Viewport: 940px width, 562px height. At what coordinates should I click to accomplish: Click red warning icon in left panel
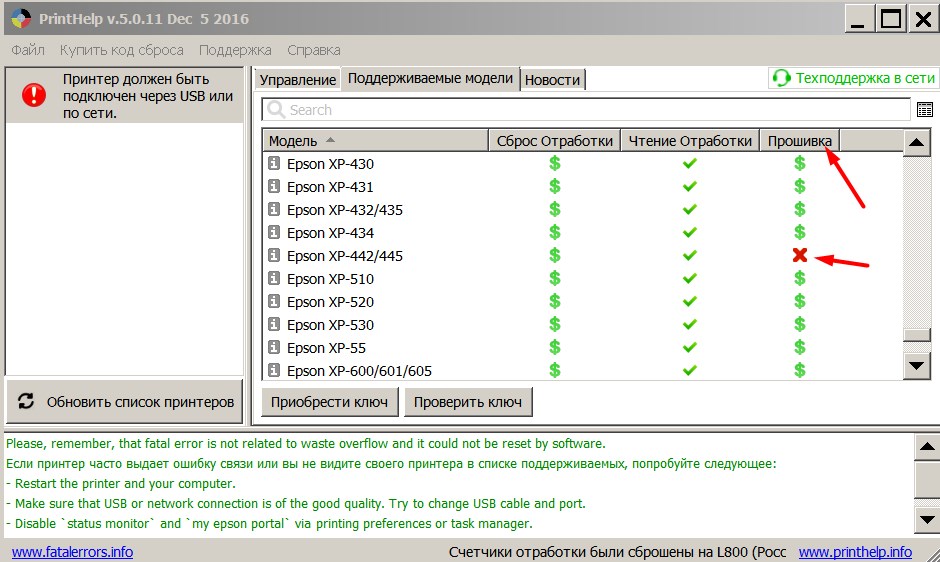tap(34, 95)
